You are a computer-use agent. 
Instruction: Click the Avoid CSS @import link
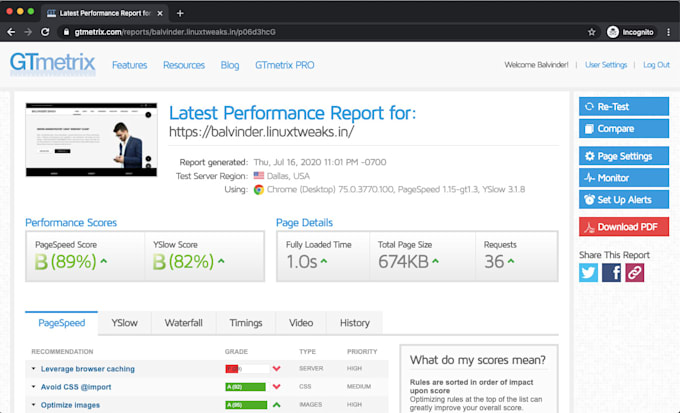click(x=76, y=387)
